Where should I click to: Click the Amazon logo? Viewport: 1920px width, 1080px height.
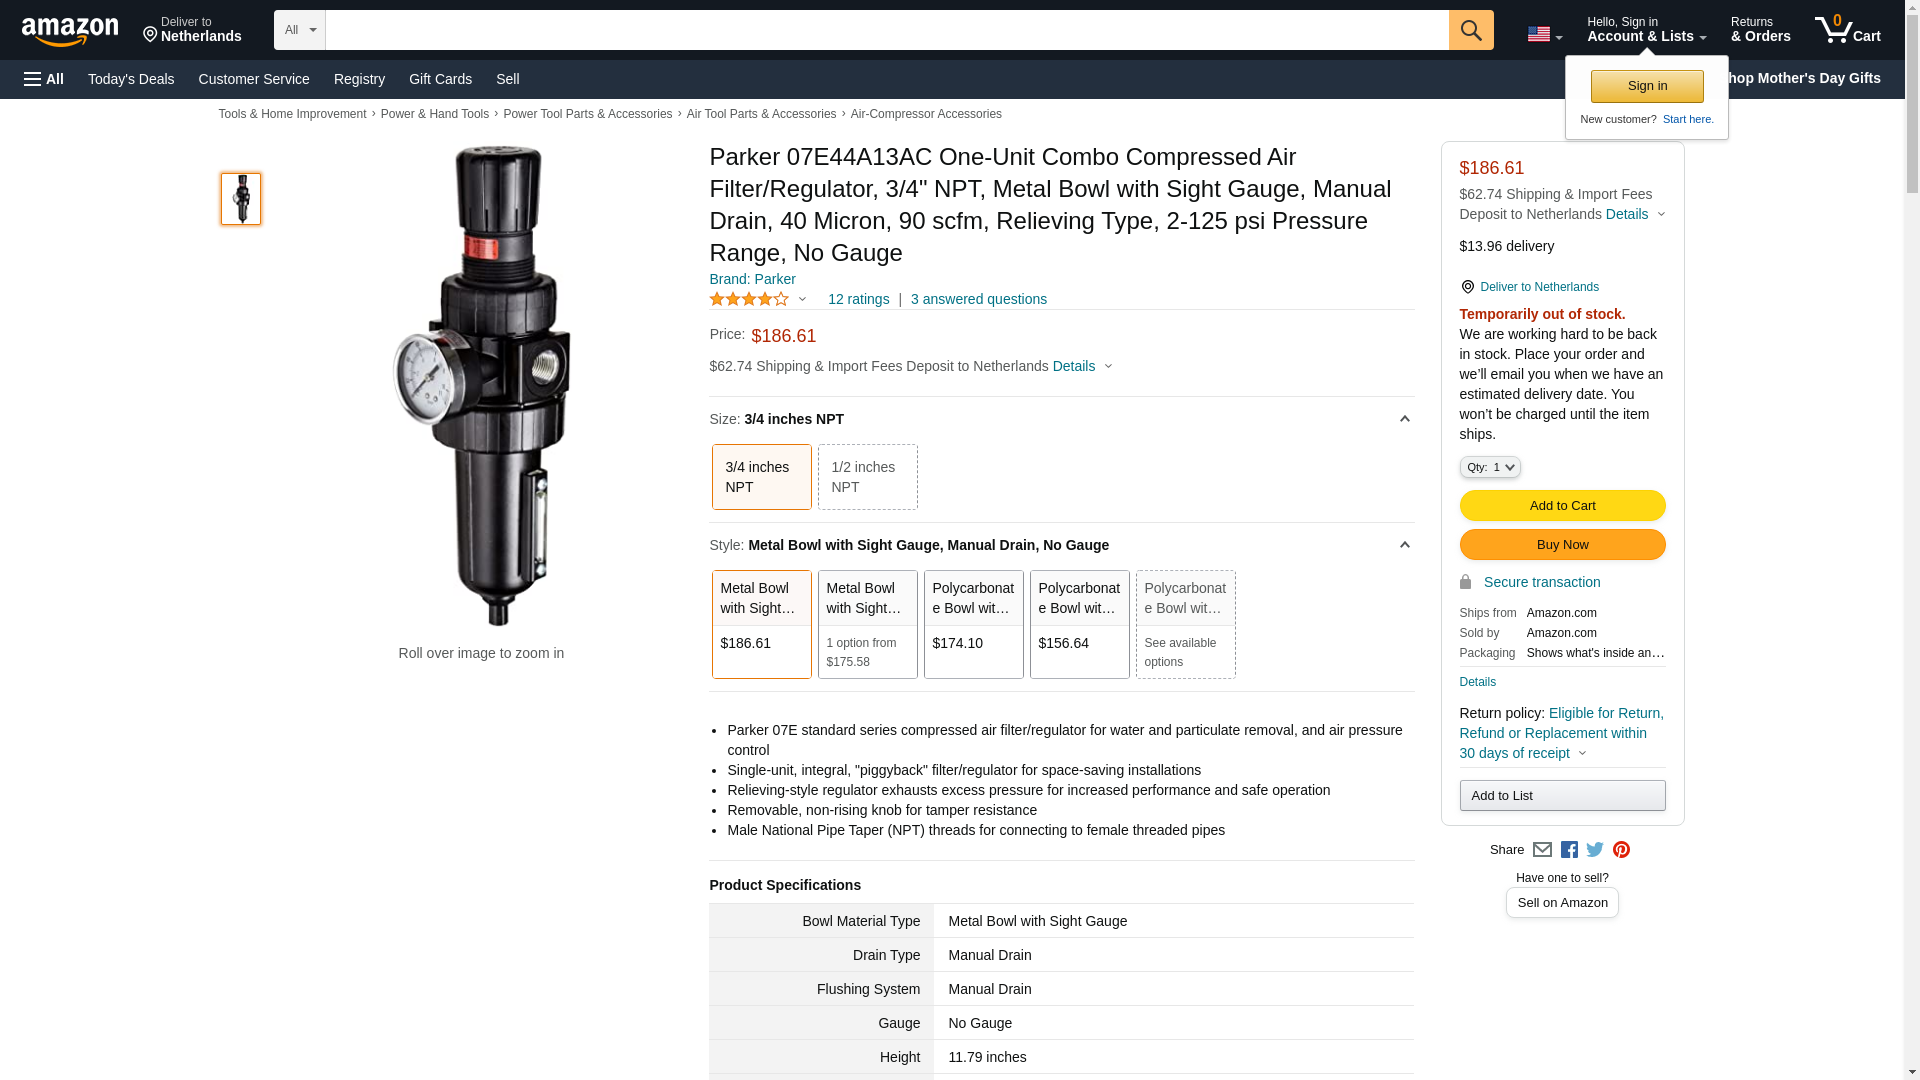click(x=70, y=31)
